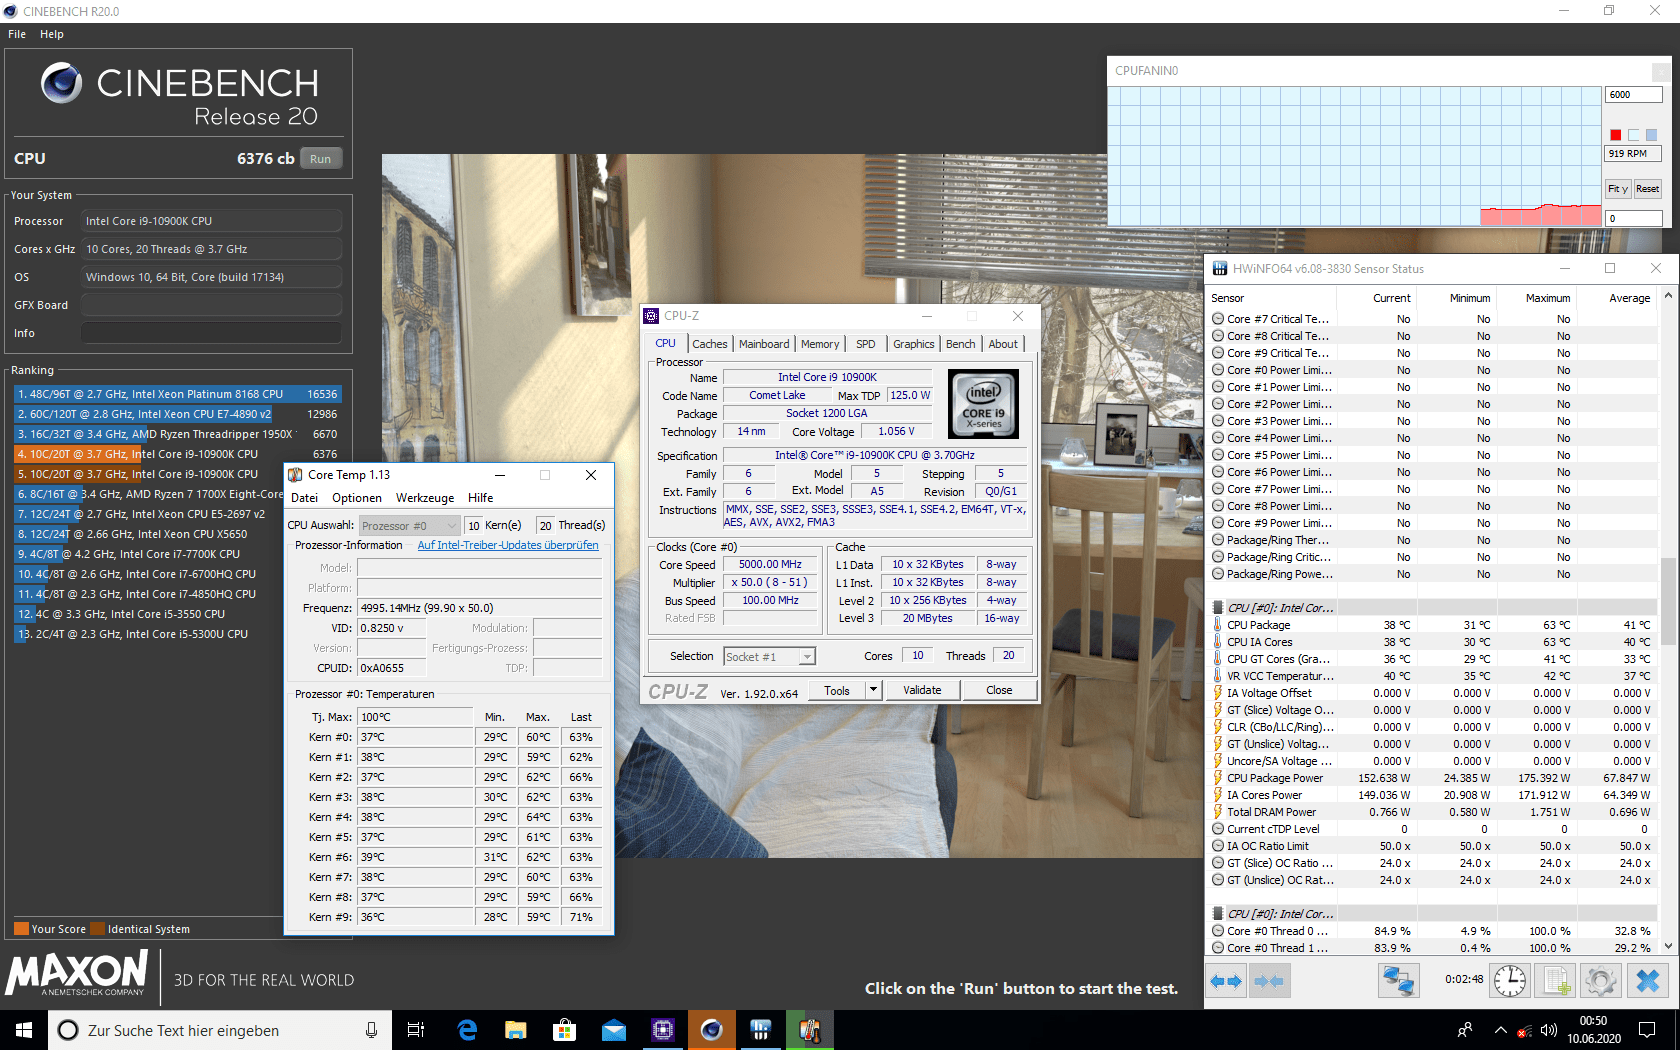Open the Help menu in Cinebench

tap(52, 34)
